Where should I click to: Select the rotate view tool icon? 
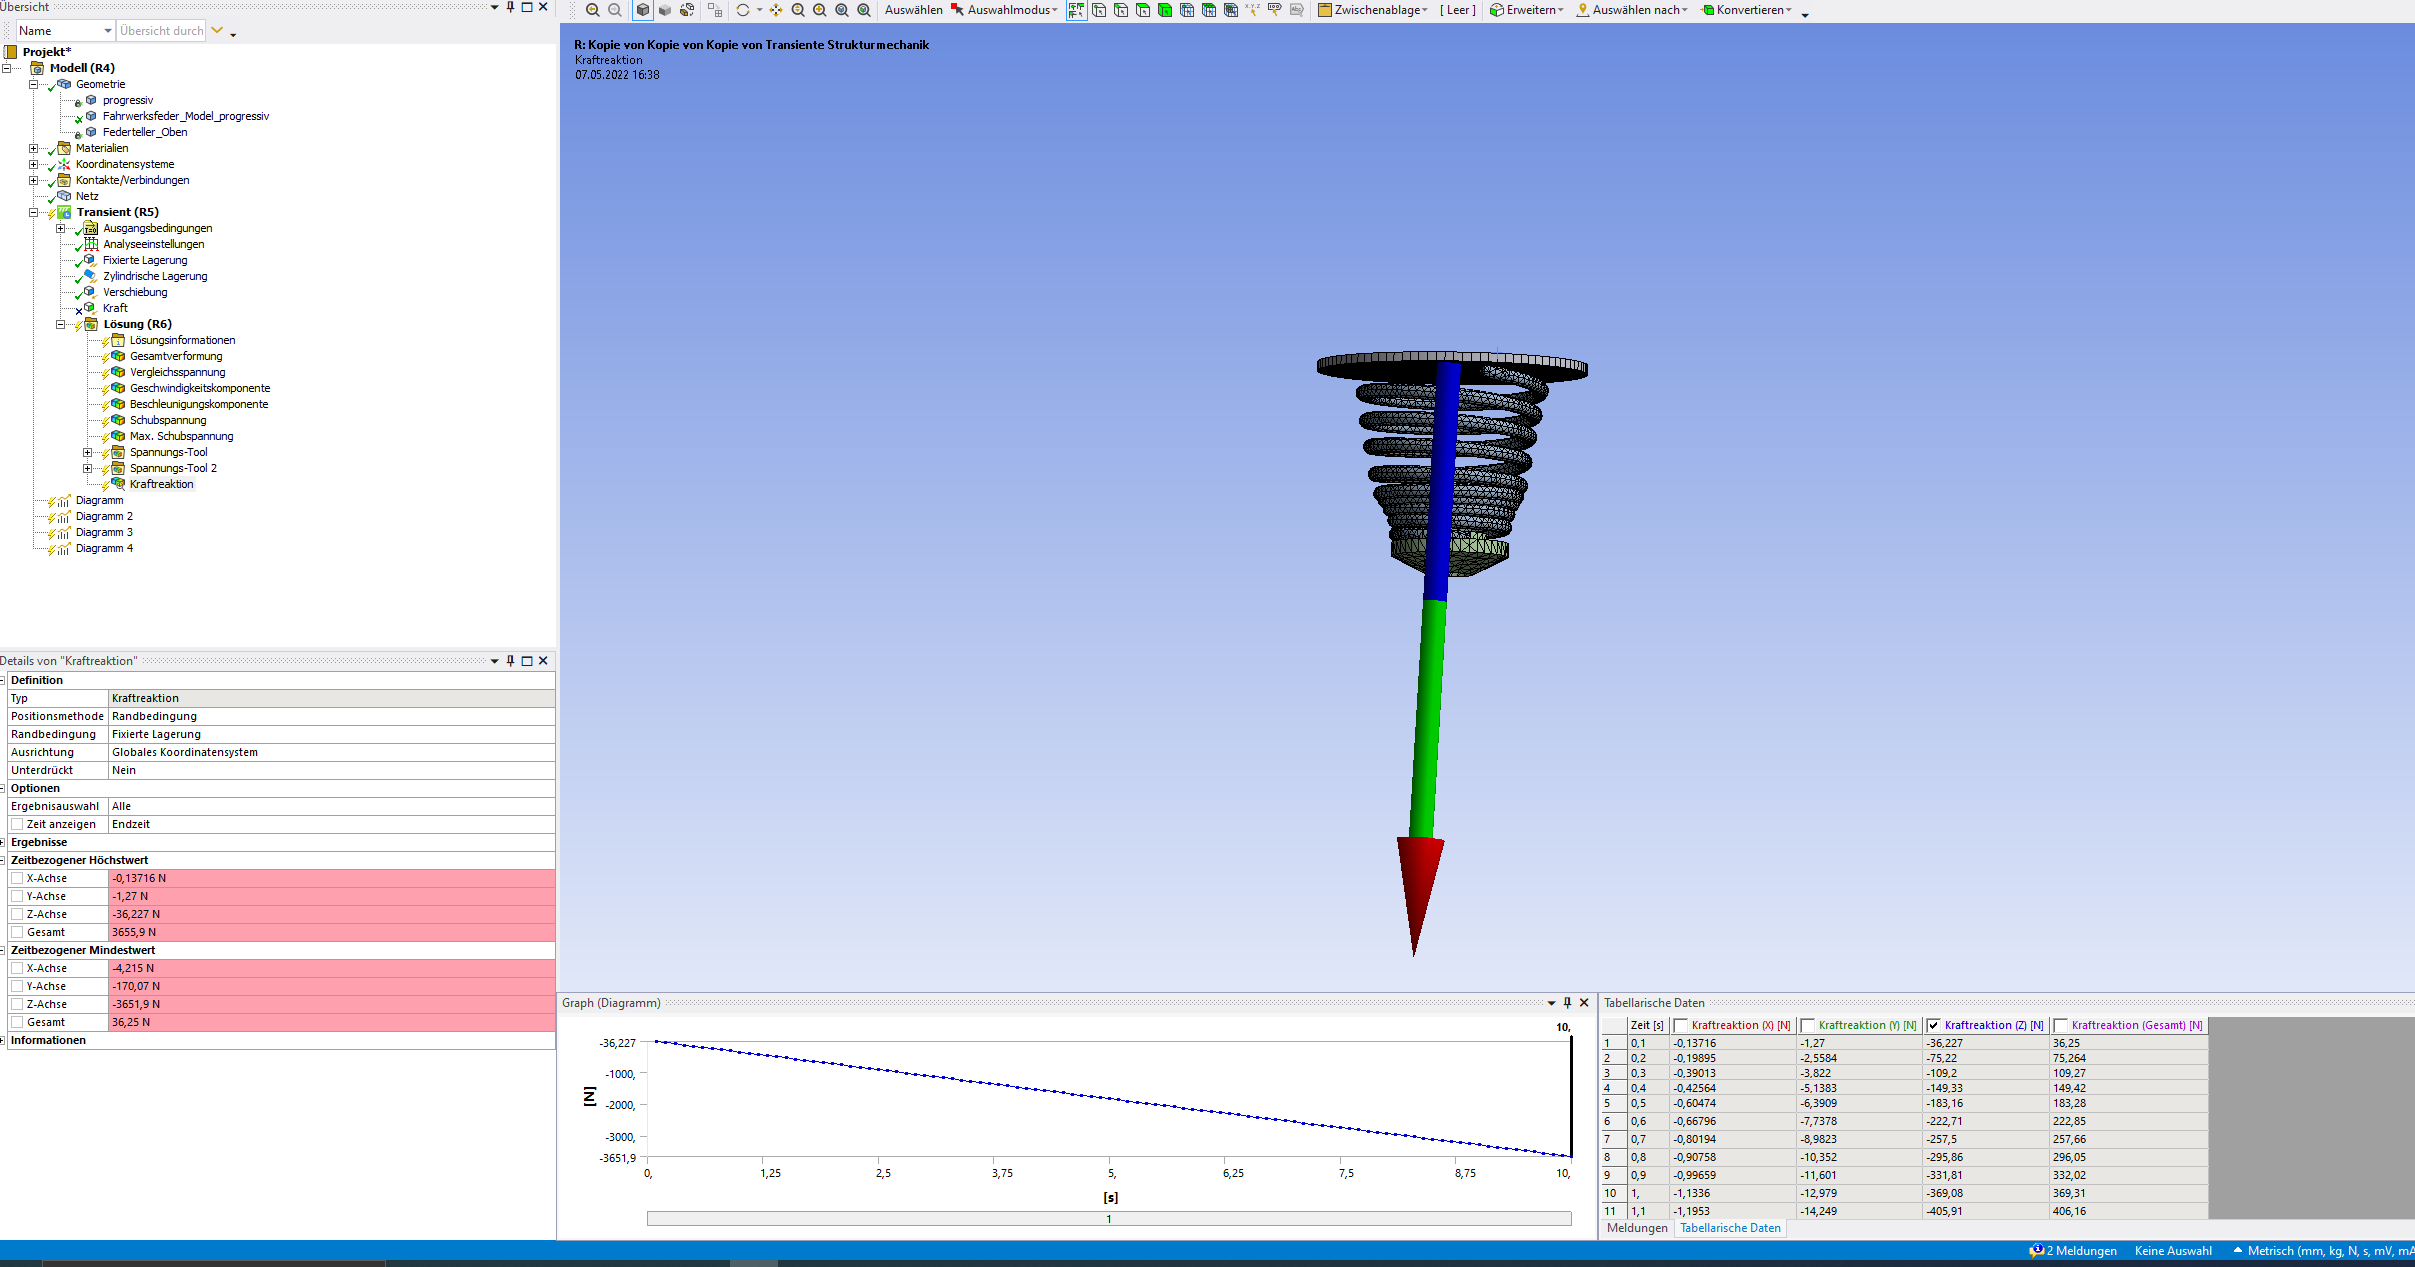click(x=742, y=10)
